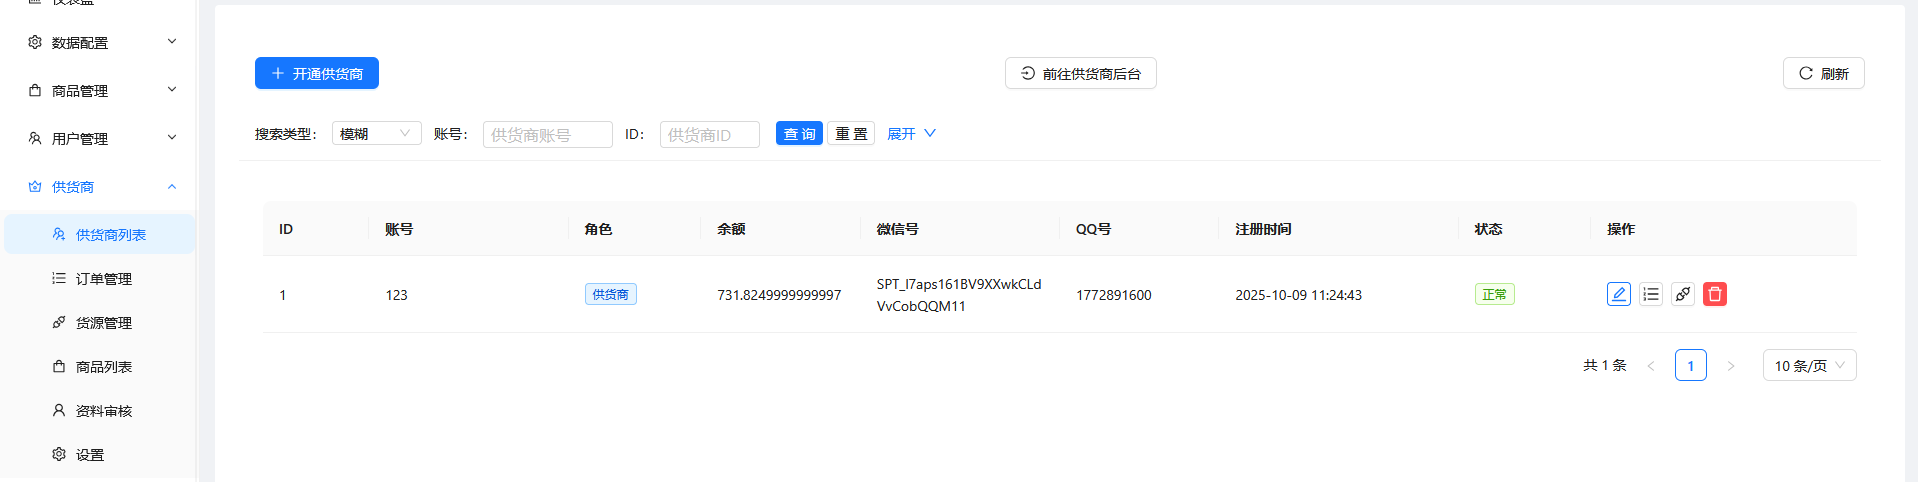Expand the 展开 advanced search filters

[x=910, y=134]
